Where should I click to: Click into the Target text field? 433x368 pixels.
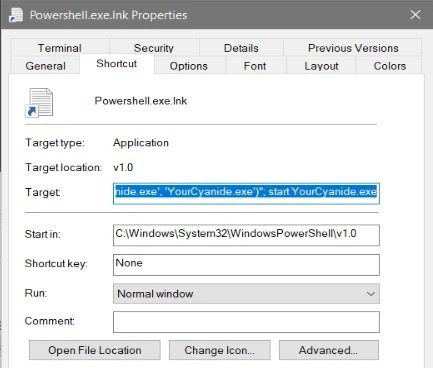[246, 193]
